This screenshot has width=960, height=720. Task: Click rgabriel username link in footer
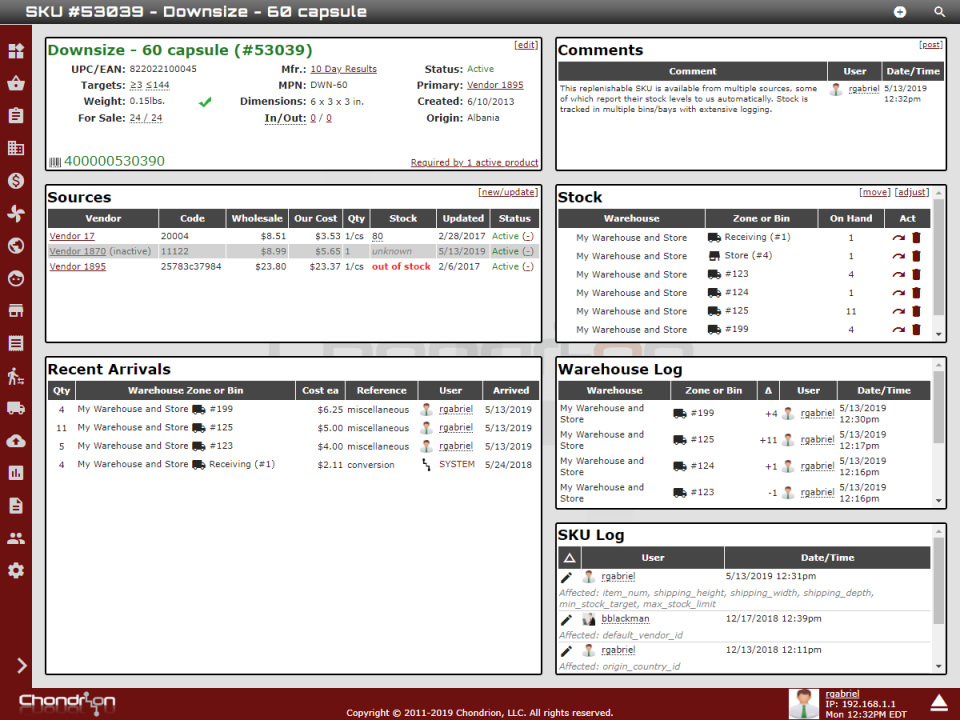842,694
